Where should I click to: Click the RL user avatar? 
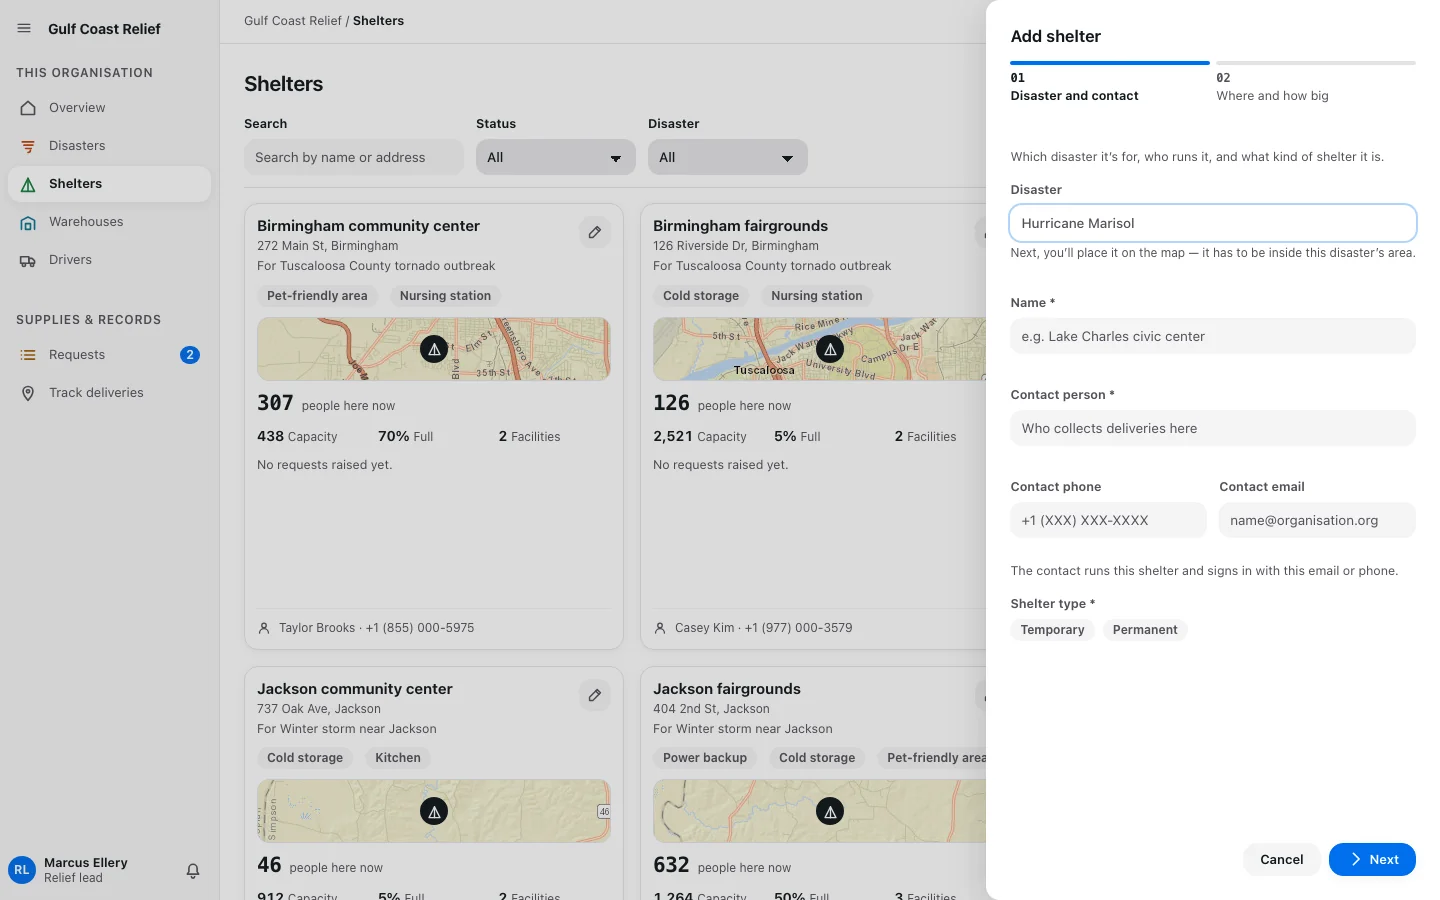point(22,870)
